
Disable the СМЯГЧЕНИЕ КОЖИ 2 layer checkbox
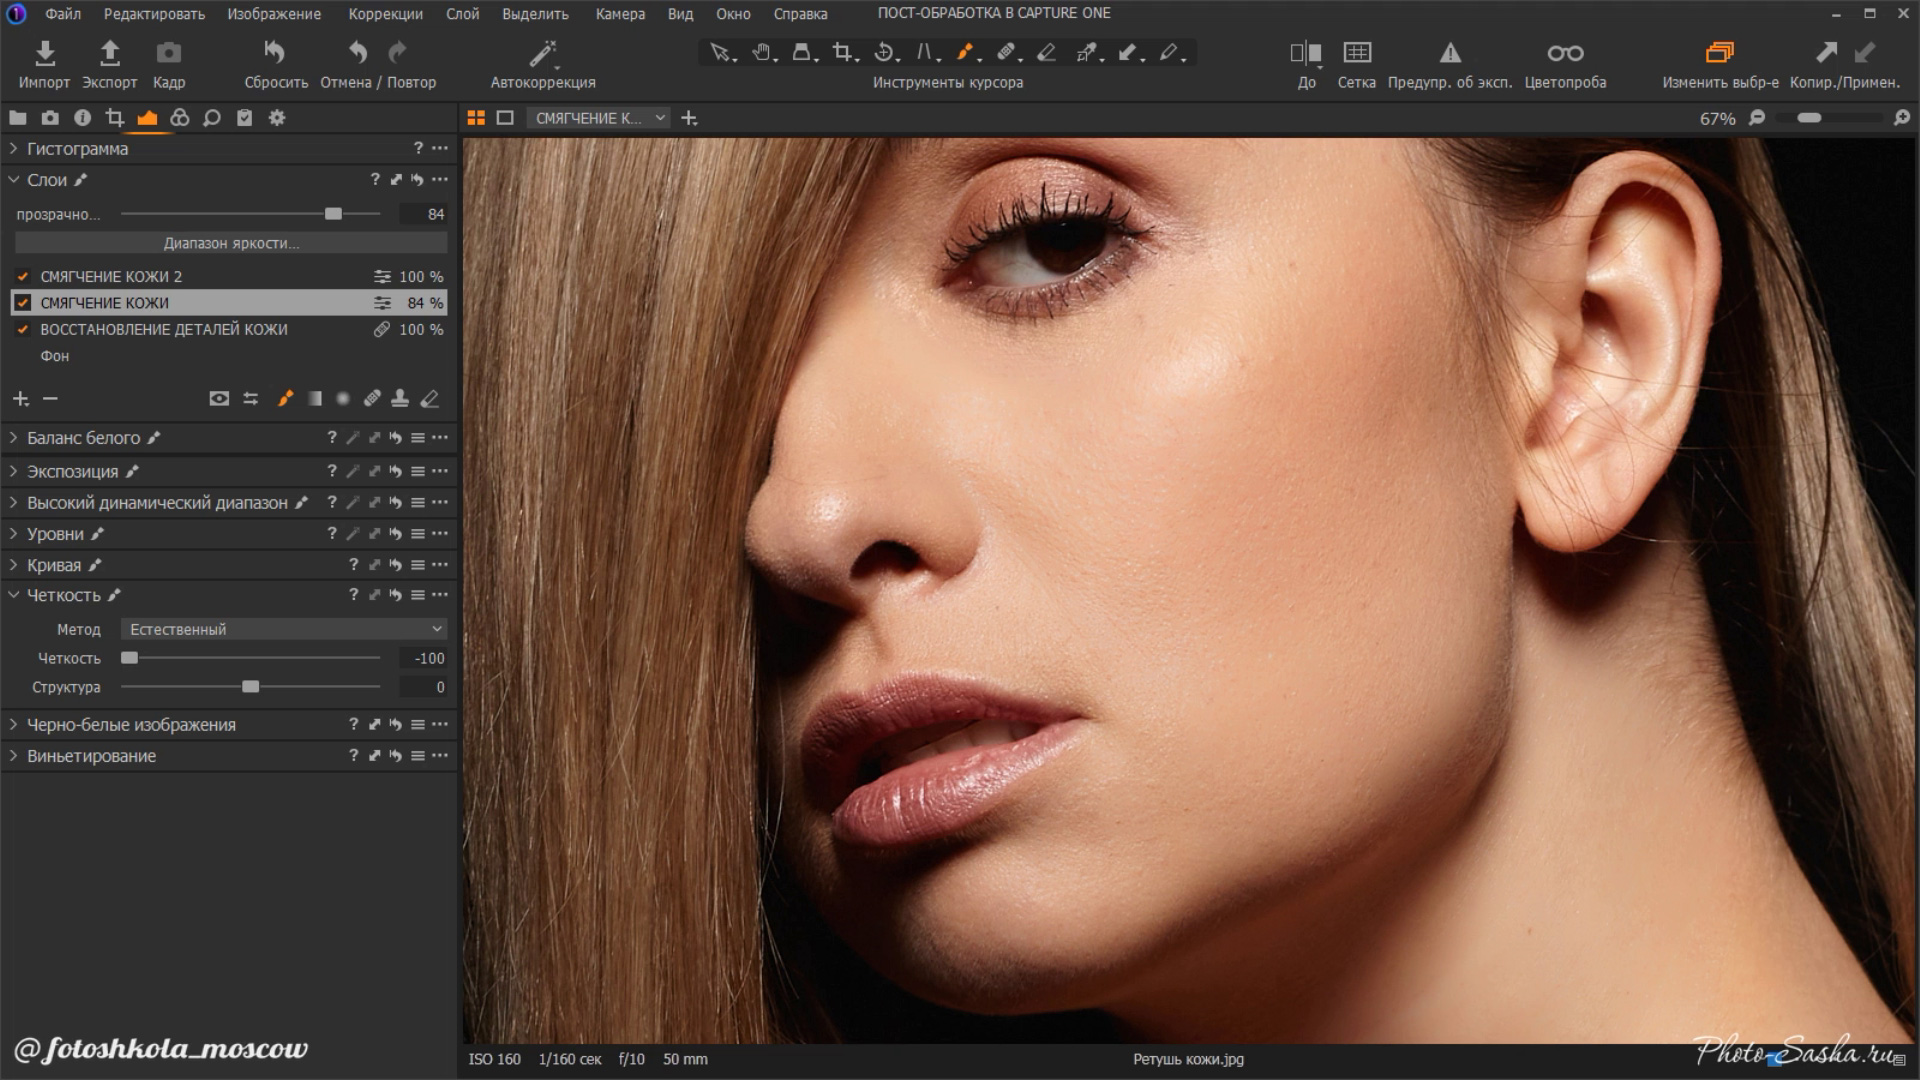(24, 276)
